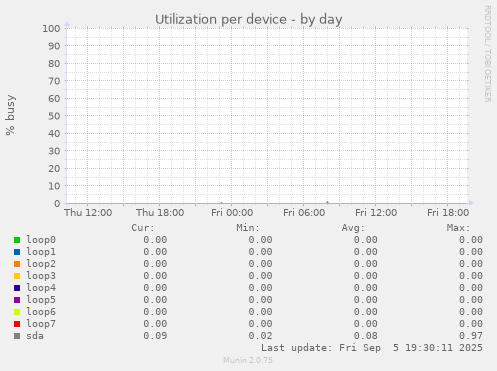Click the Cur: column header
This screenshot has height=371, width=497.
143,228
